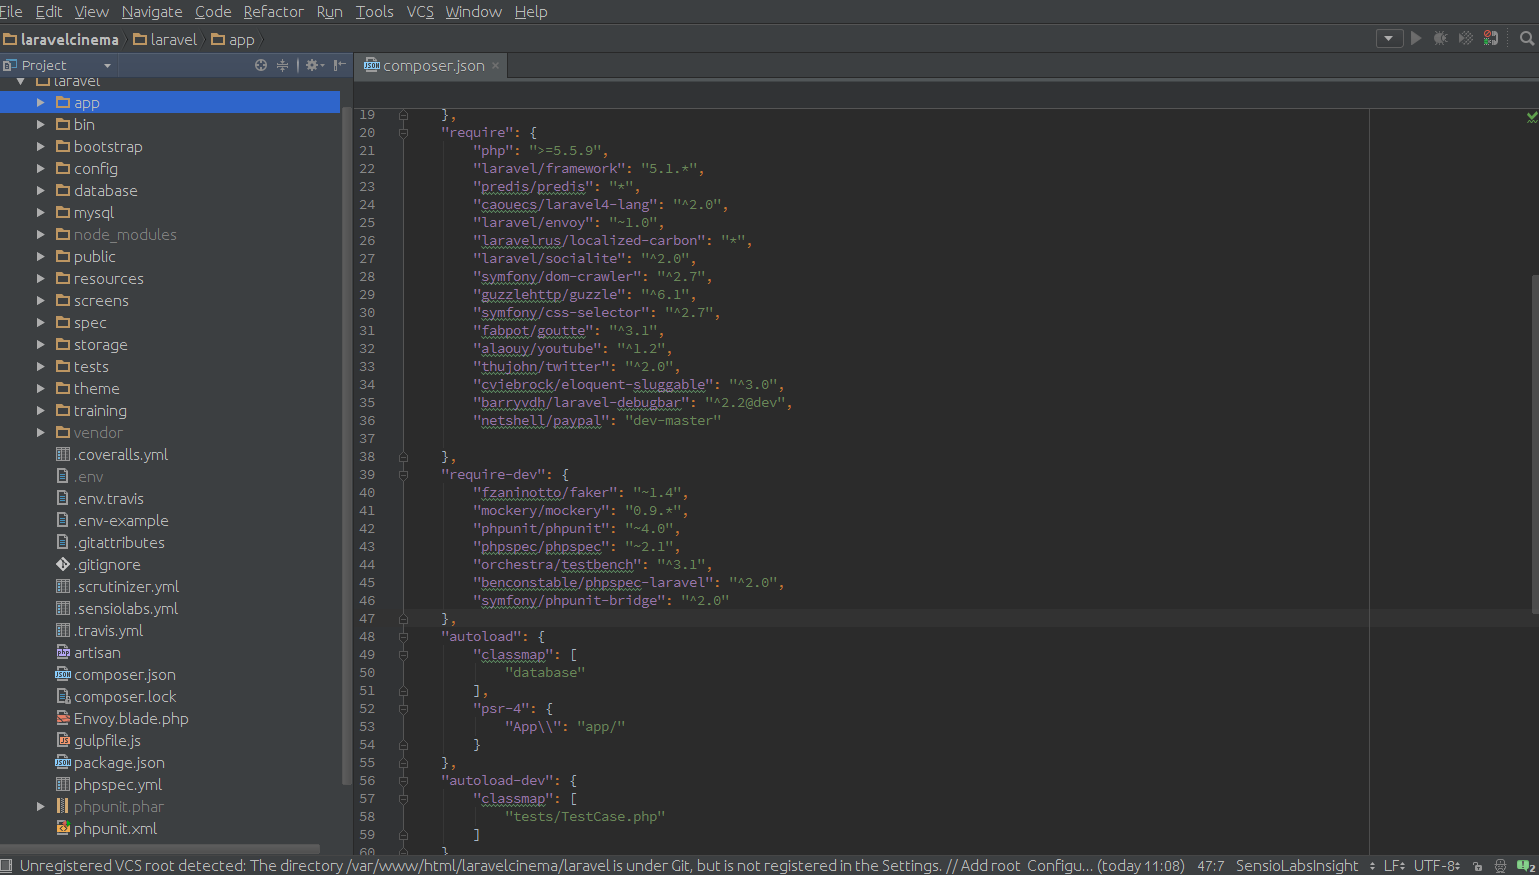Expand the config folder

click(40, 169)
